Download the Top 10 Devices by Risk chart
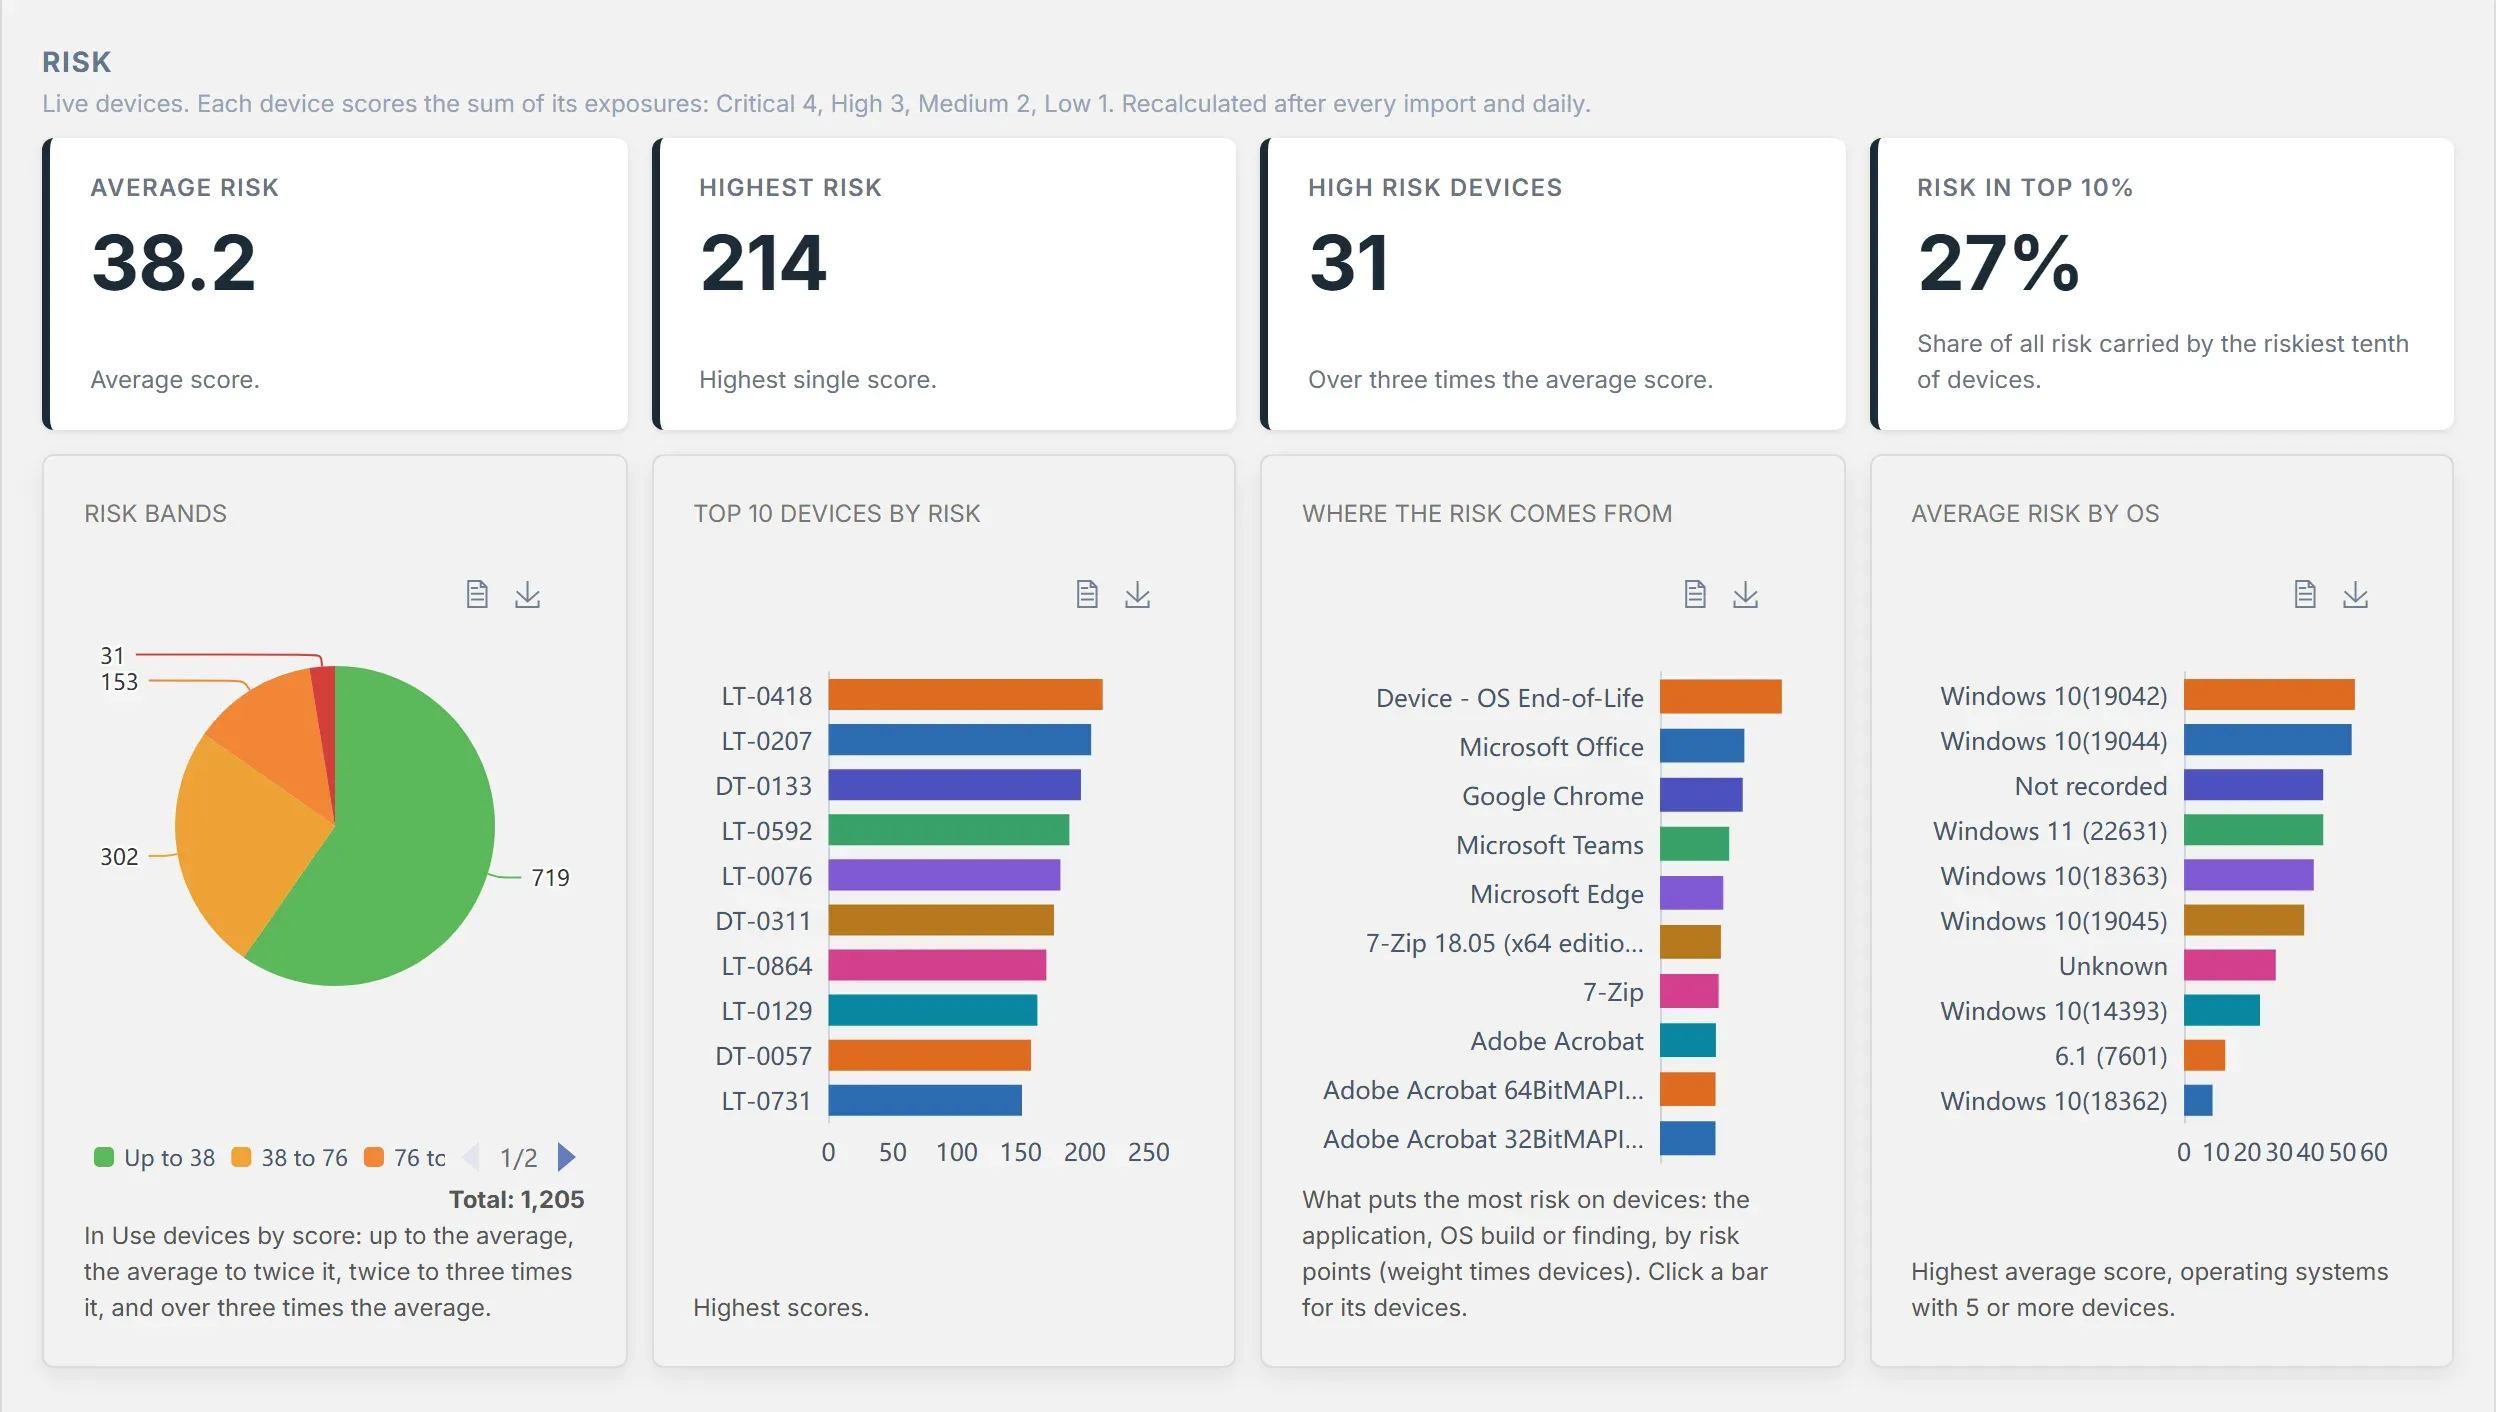Screen dimensions: 2496x1412 (1137, 594)
